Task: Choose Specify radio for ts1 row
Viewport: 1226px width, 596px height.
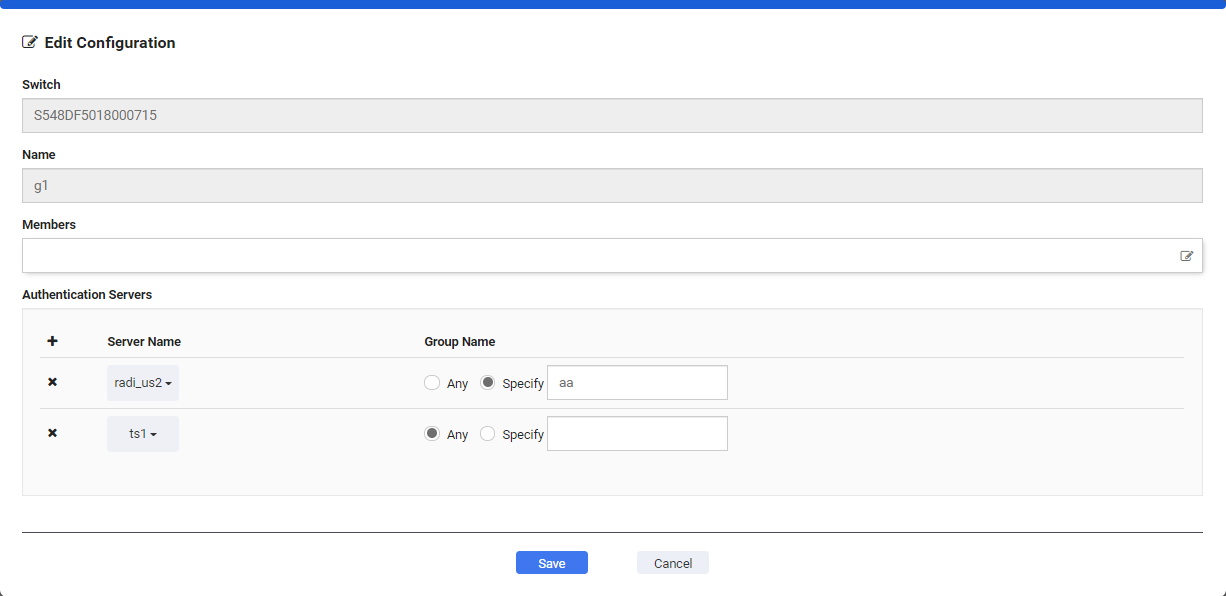Action: (488, 434)
